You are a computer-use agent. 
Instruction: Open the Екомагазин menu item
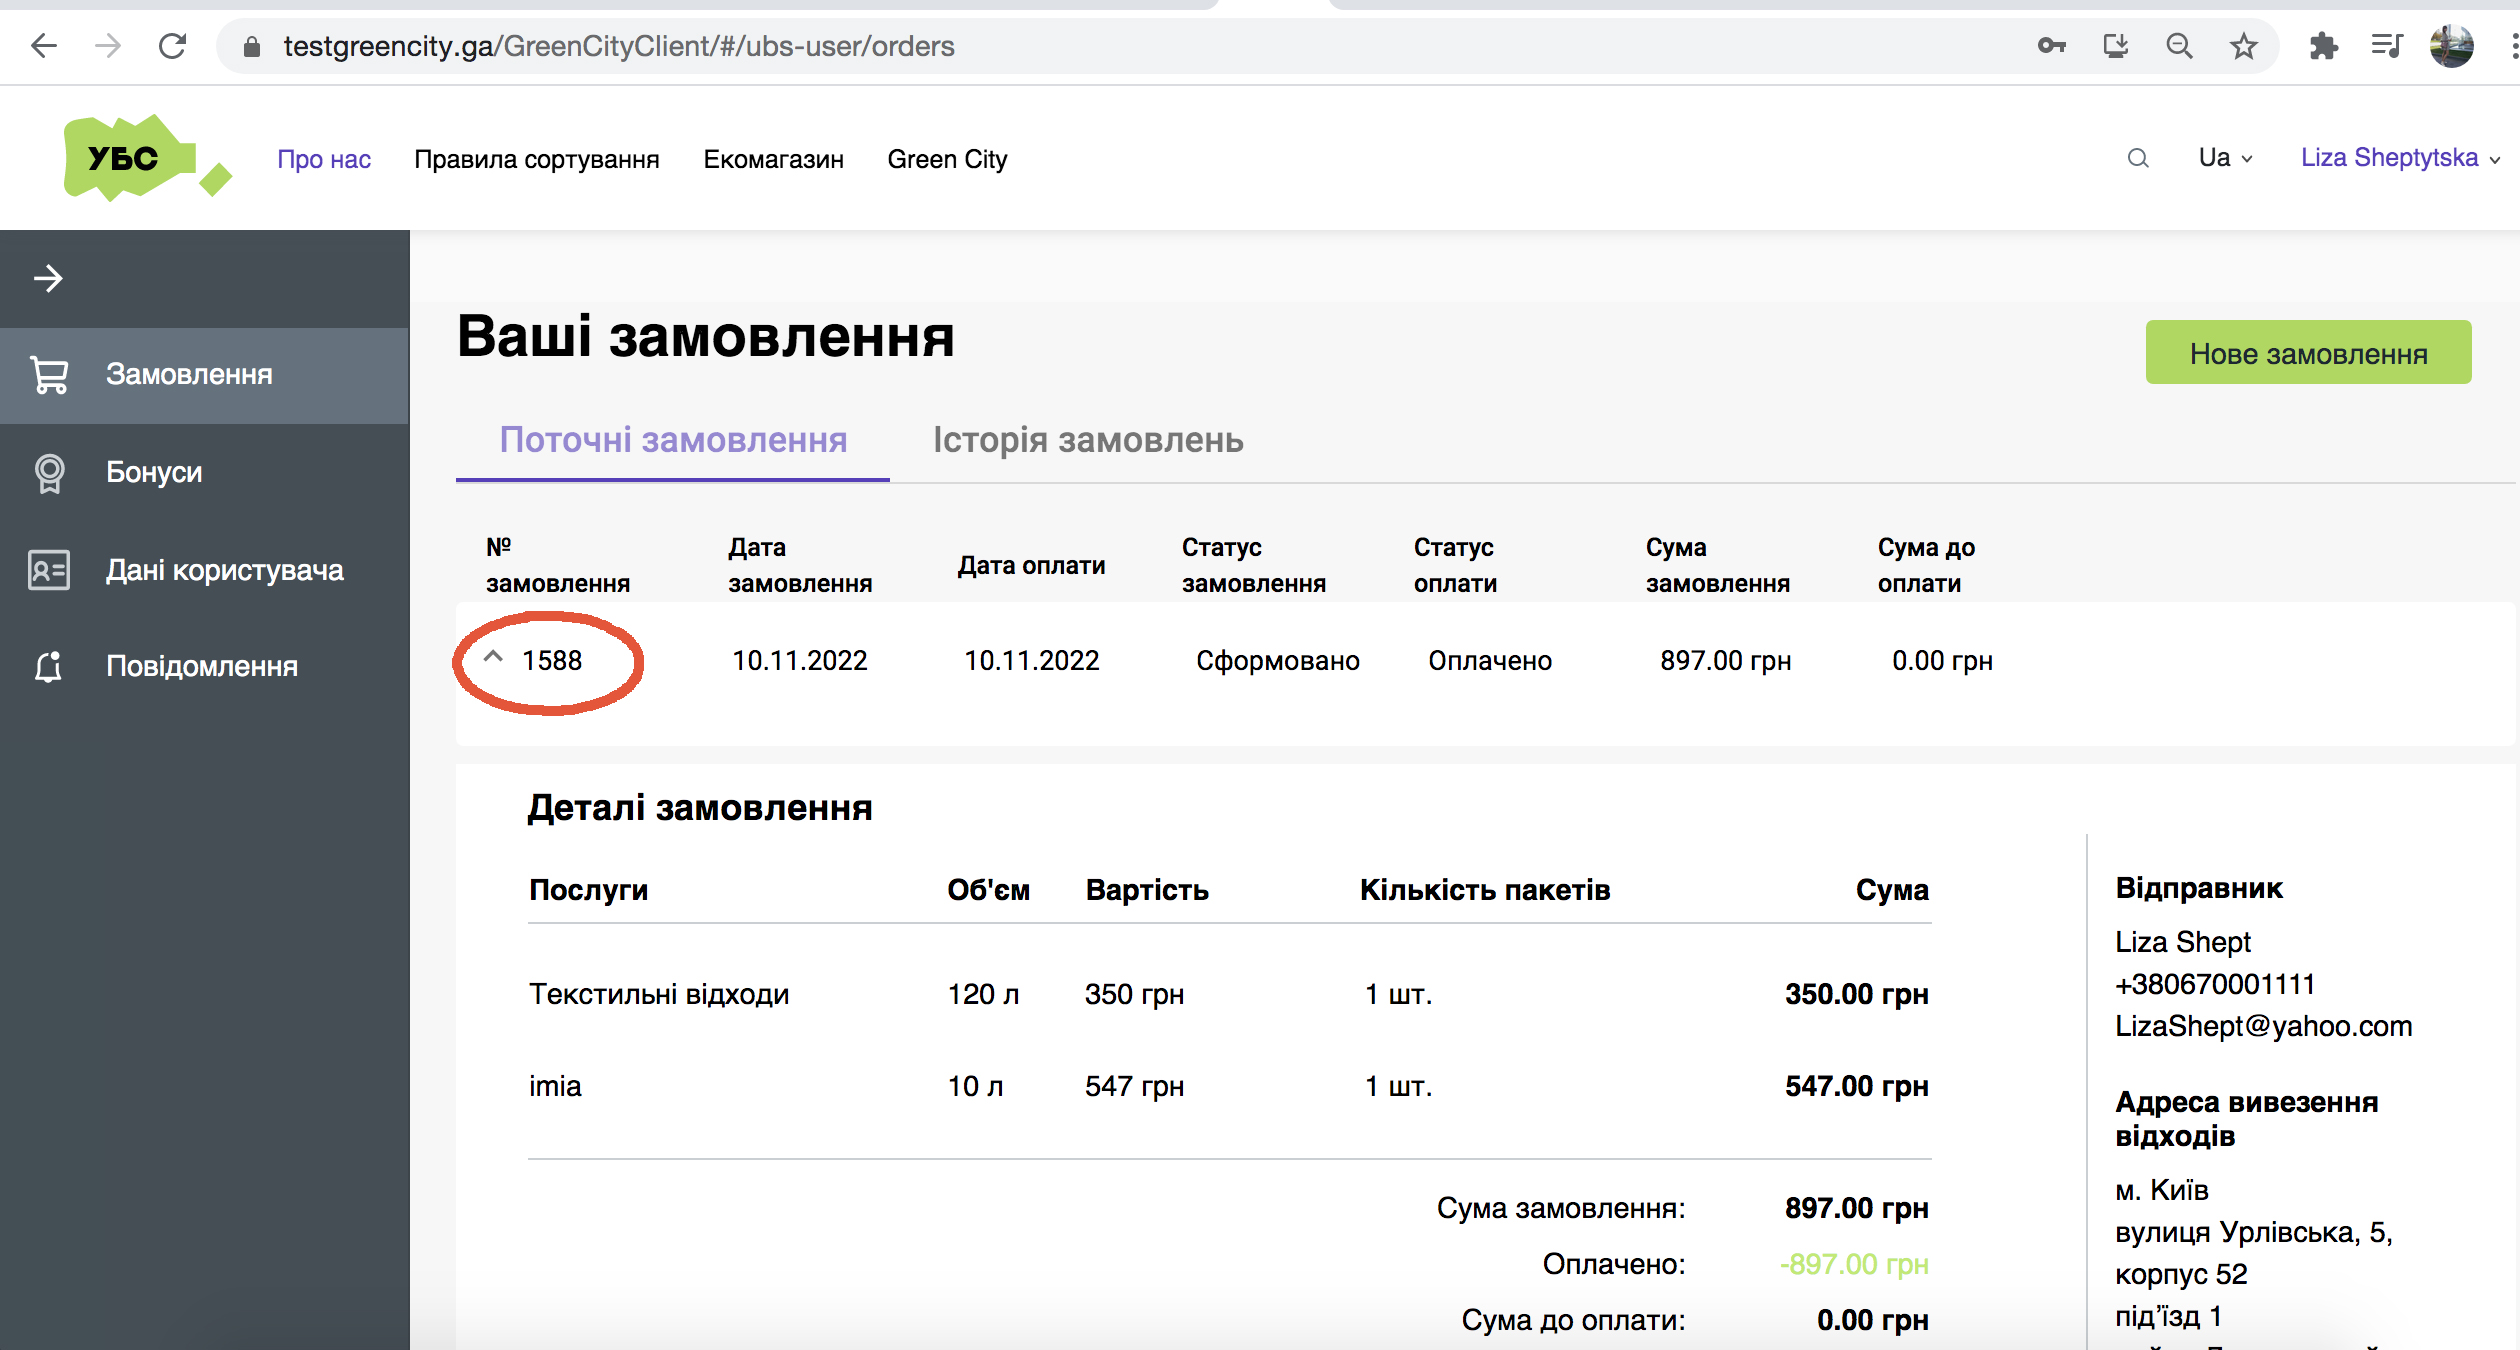click(773, 158)
